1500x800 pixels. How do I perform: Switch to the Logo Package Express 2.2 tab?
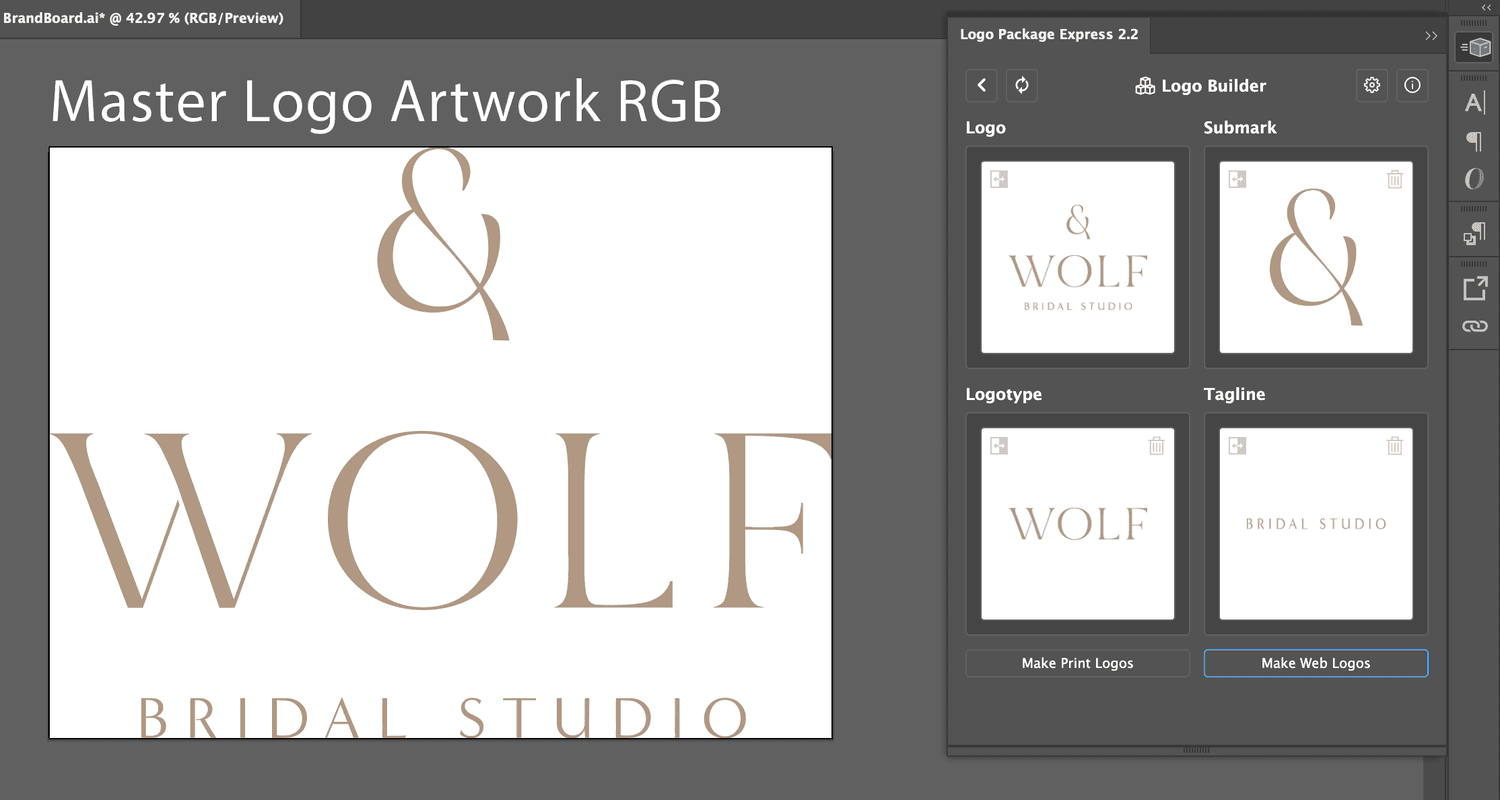click(1048, 33)
